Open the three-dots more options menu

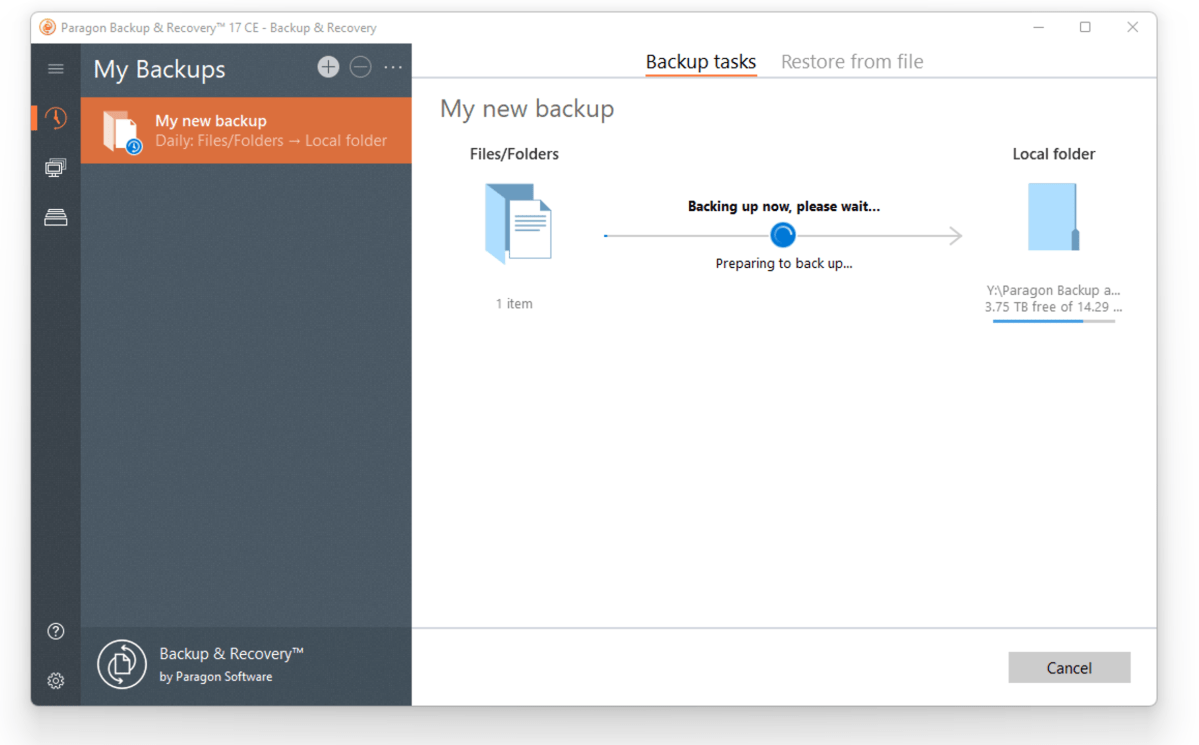tap(393, 67)
